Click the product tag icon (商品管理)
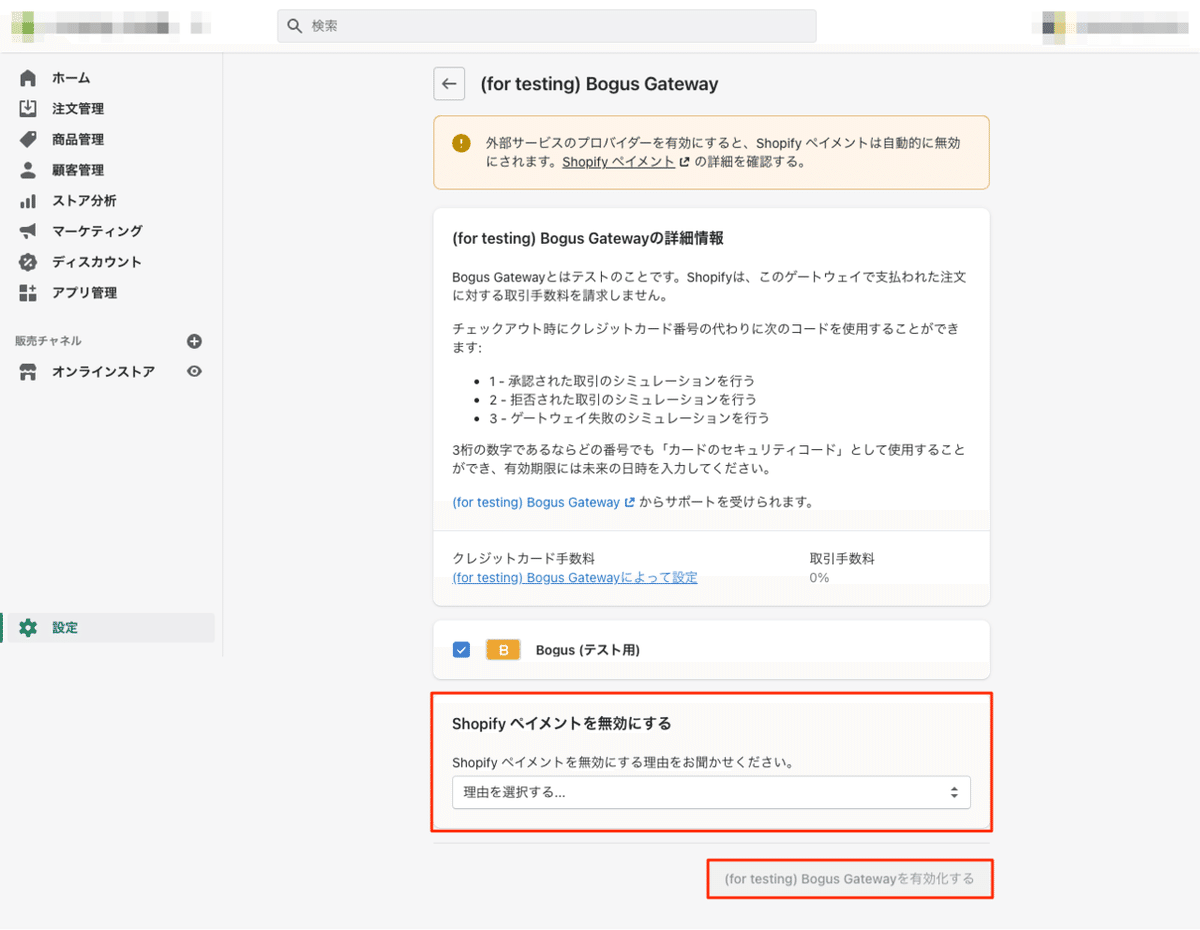Image resolution: width=1200 pixels, height=930 pixels. pos(28,139)
